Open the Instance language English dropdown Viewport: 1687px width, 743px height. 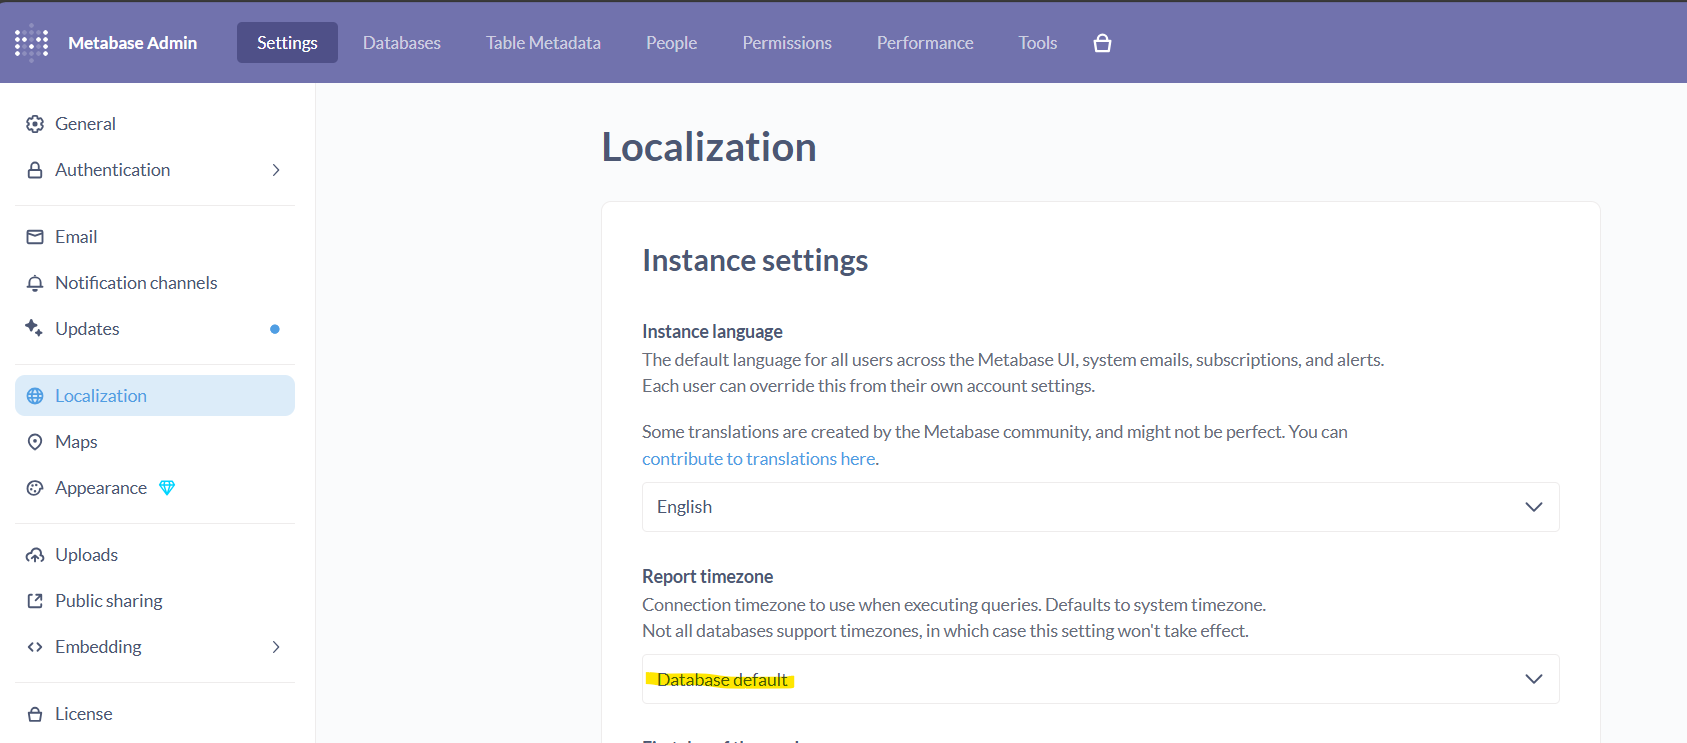coord(1100,507)
